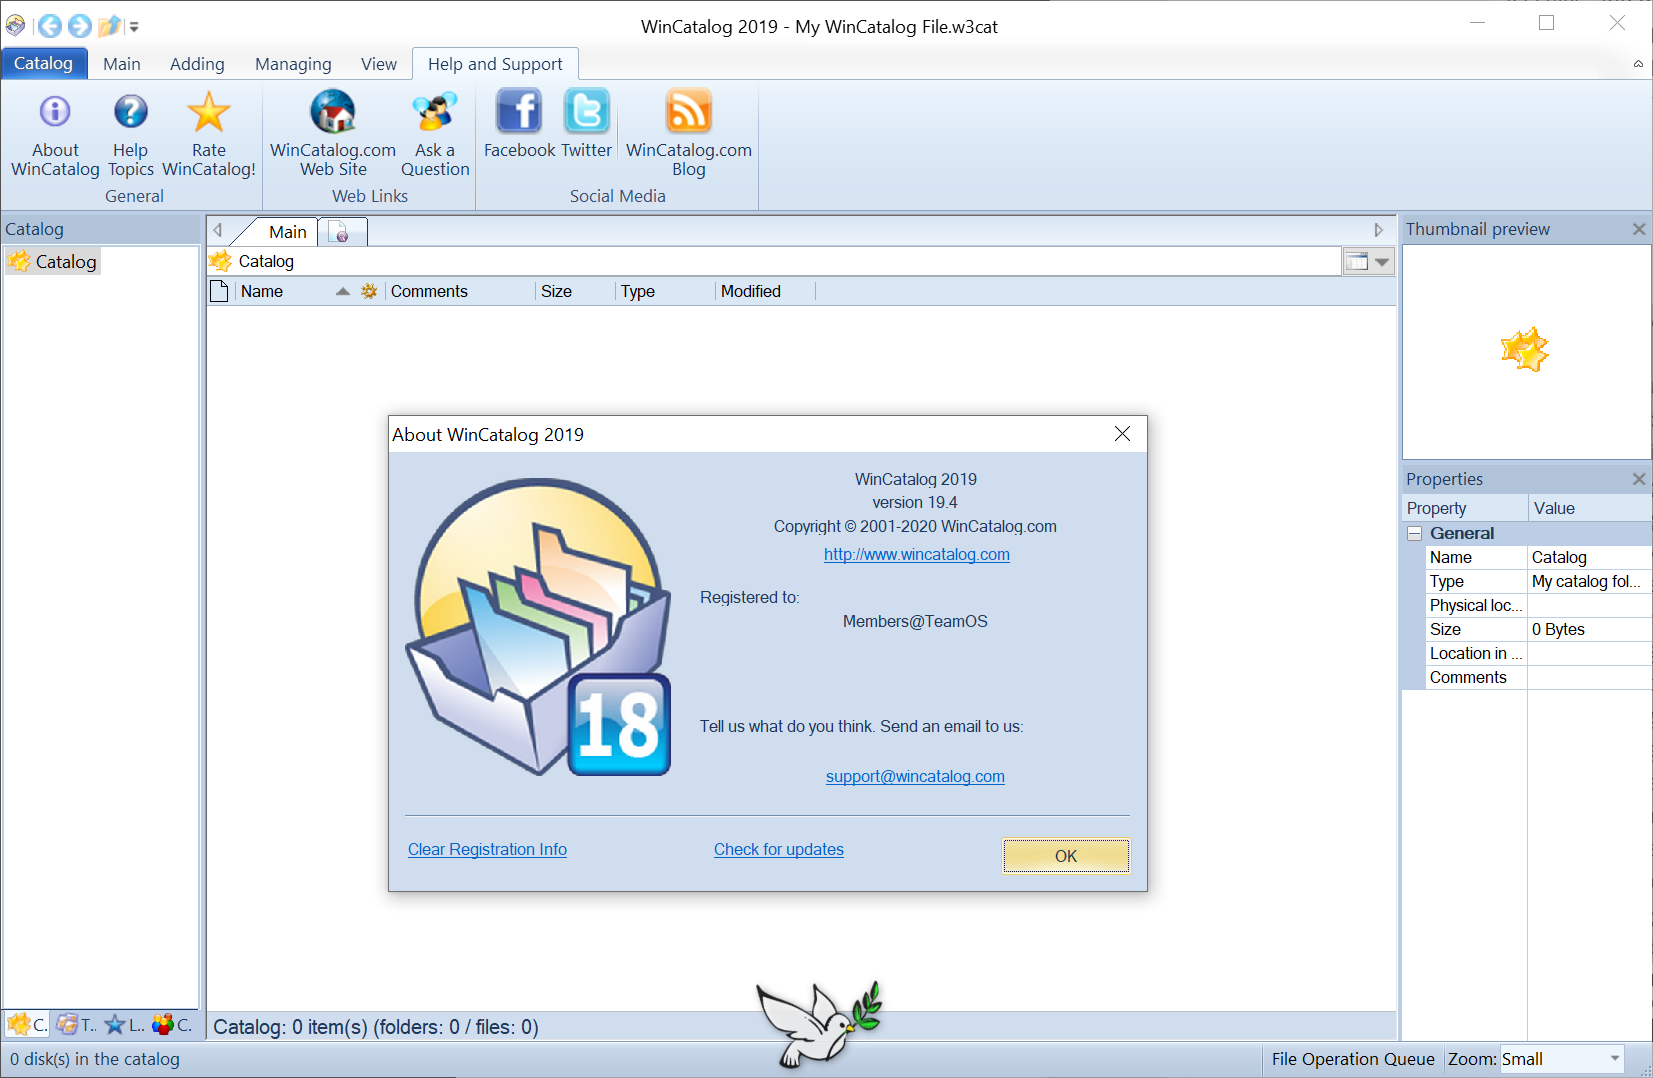The width and height of the screenshot is (1653, 1078).
Task: Click the Property column header
Action: tap(1465, 508)
